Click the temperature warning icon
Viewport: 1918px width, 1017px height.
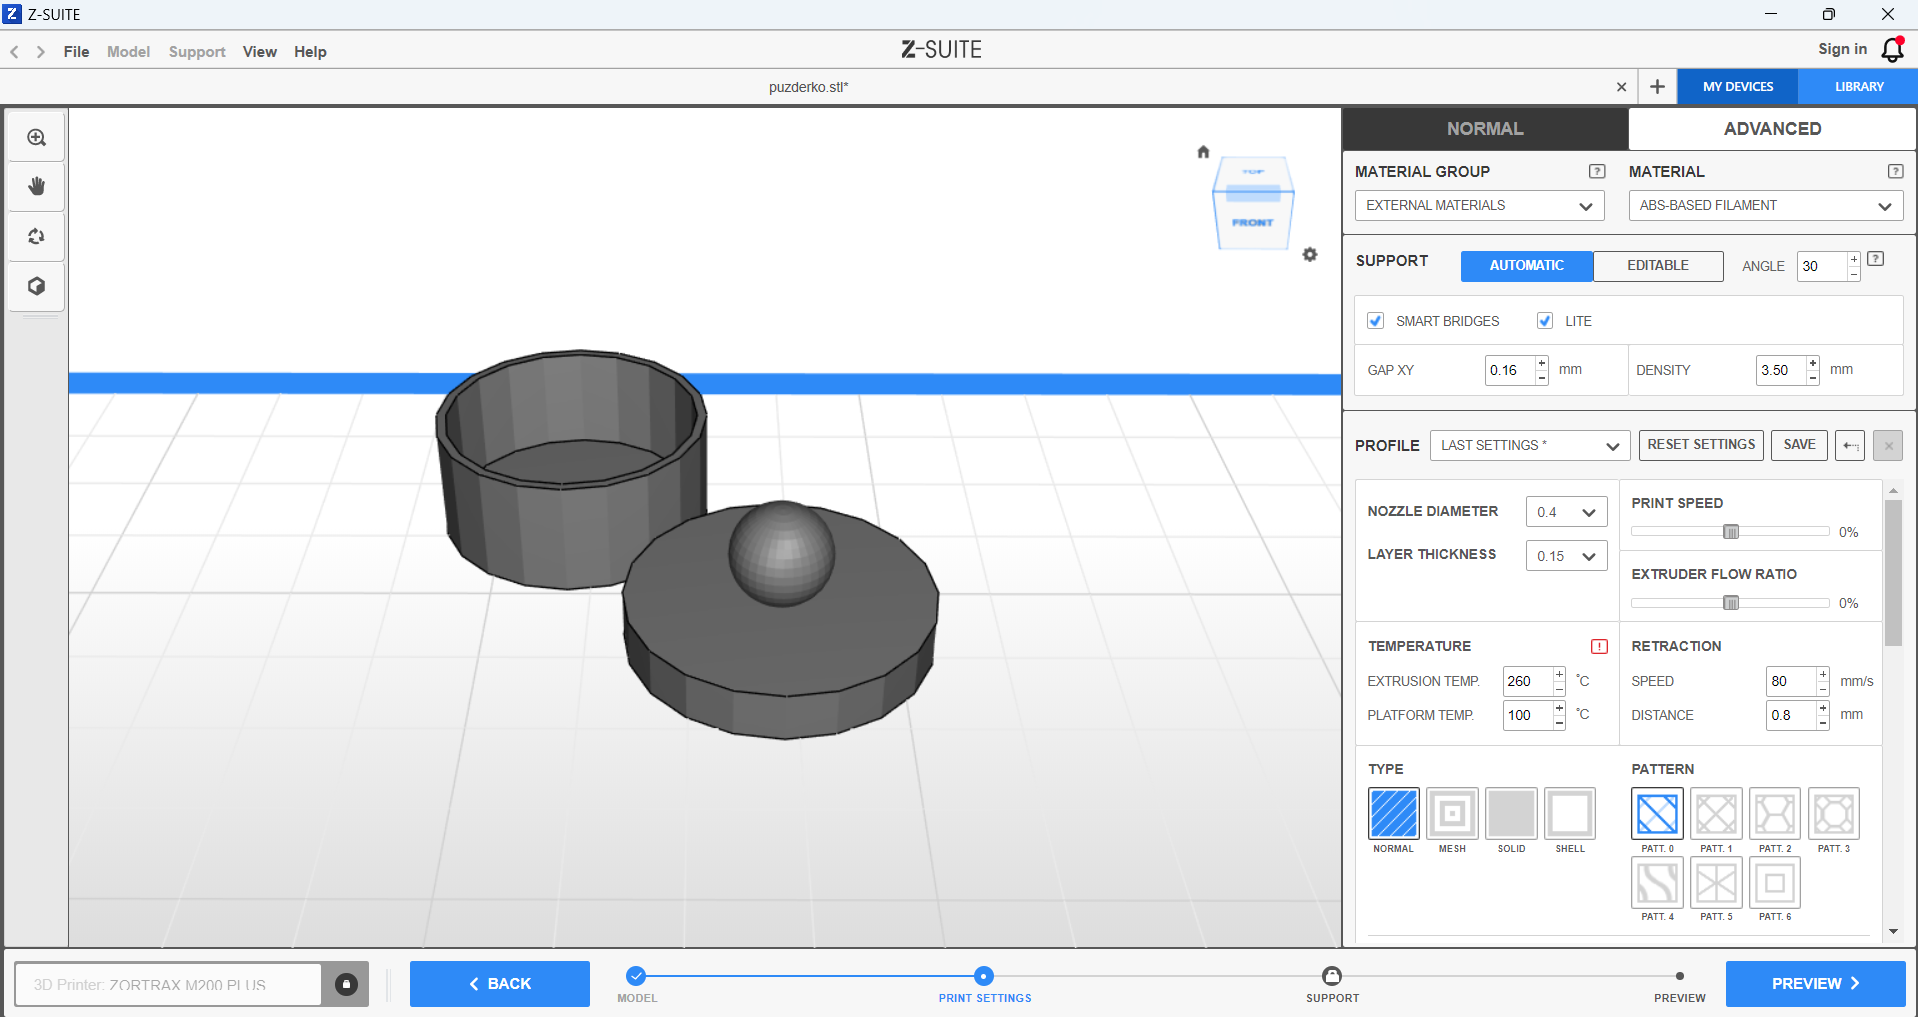pos(1599,647)
